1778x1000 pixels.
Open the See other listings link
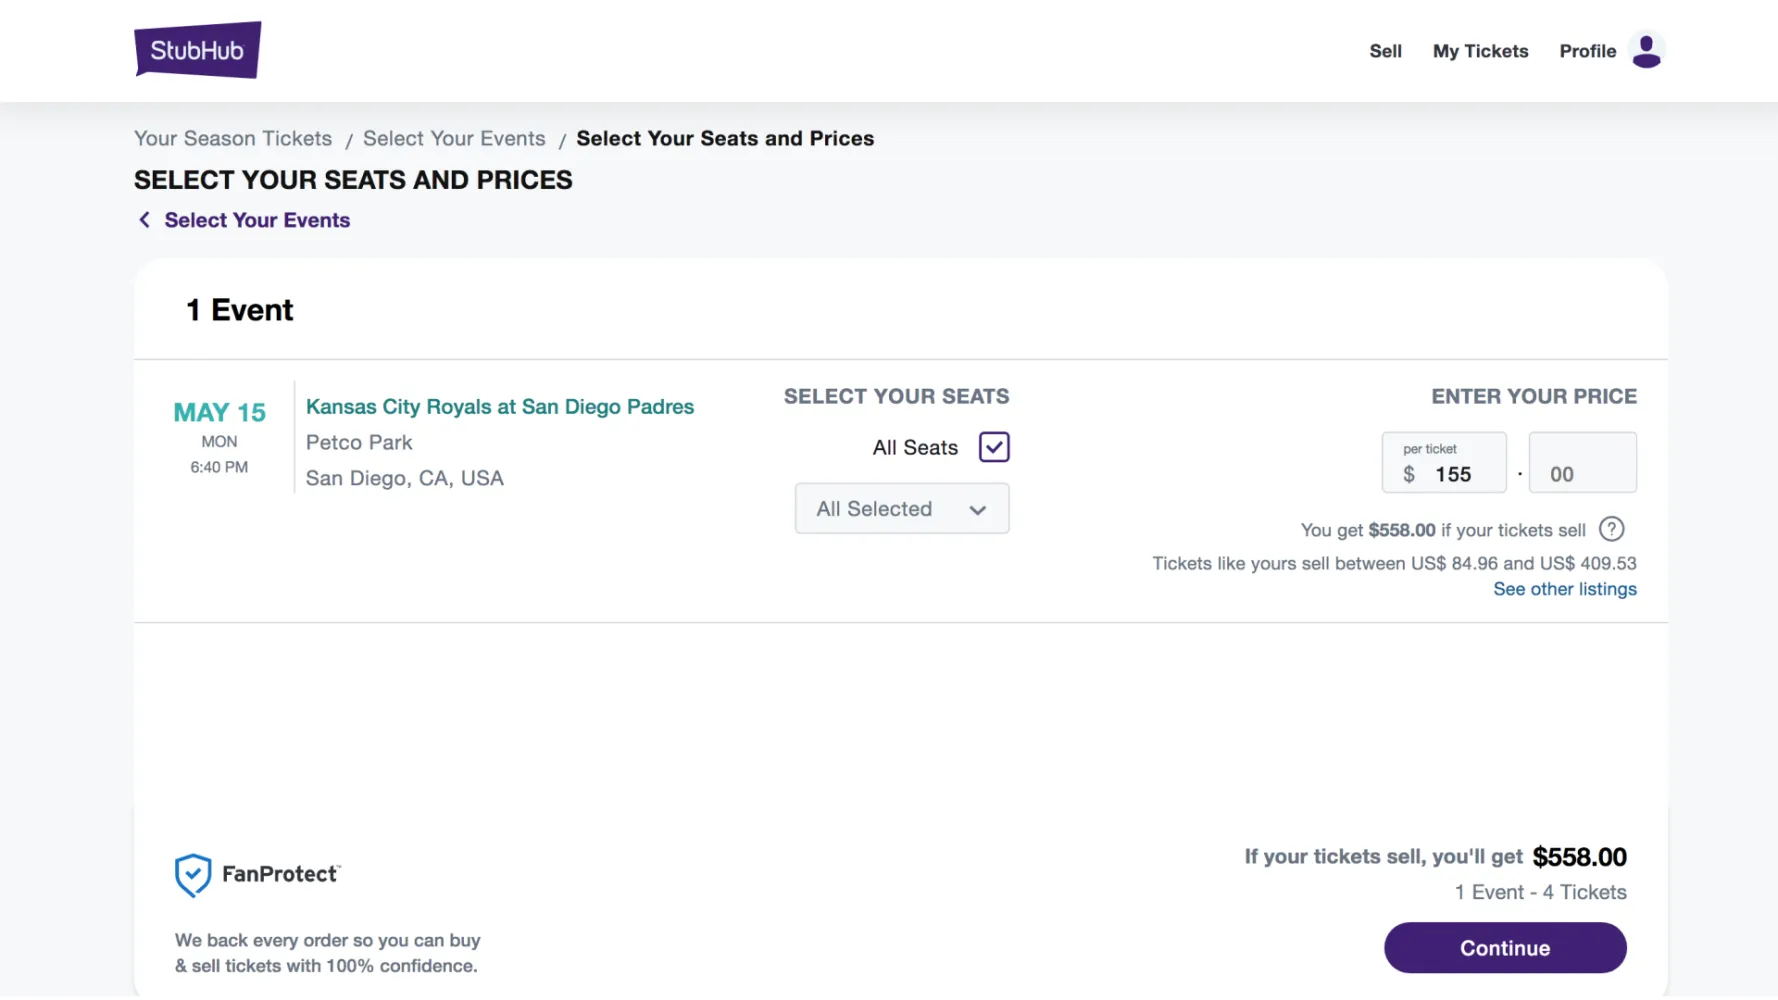[1564, 589]
